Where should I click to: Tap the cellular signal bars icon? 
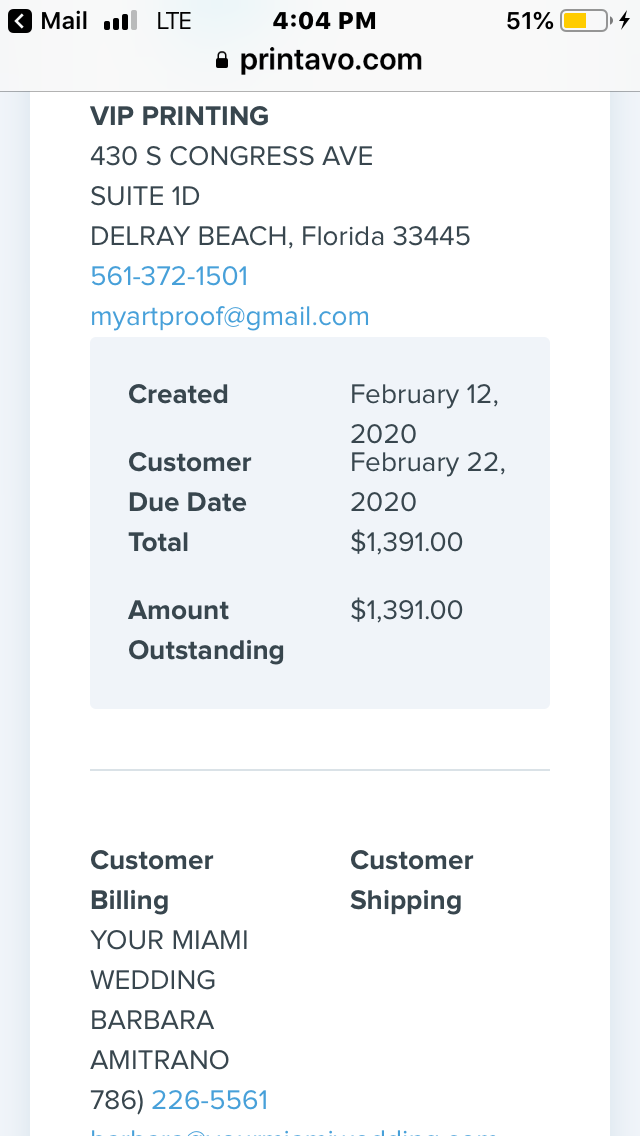[120, 22]
